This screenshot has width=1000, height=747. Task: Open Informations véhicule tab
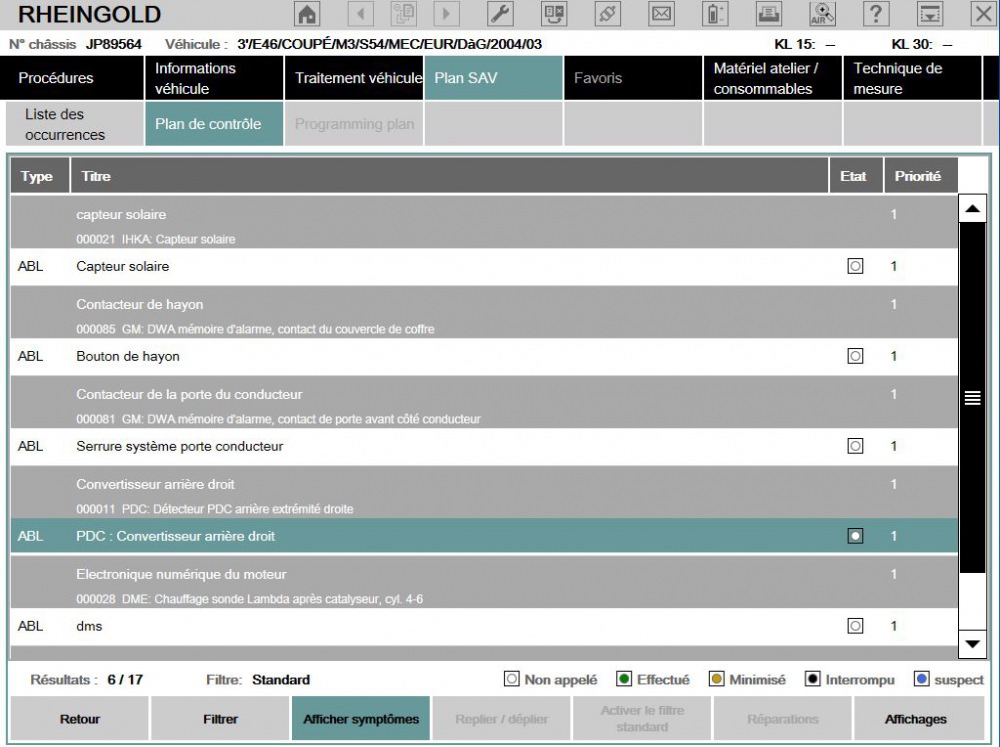[214, 78]
